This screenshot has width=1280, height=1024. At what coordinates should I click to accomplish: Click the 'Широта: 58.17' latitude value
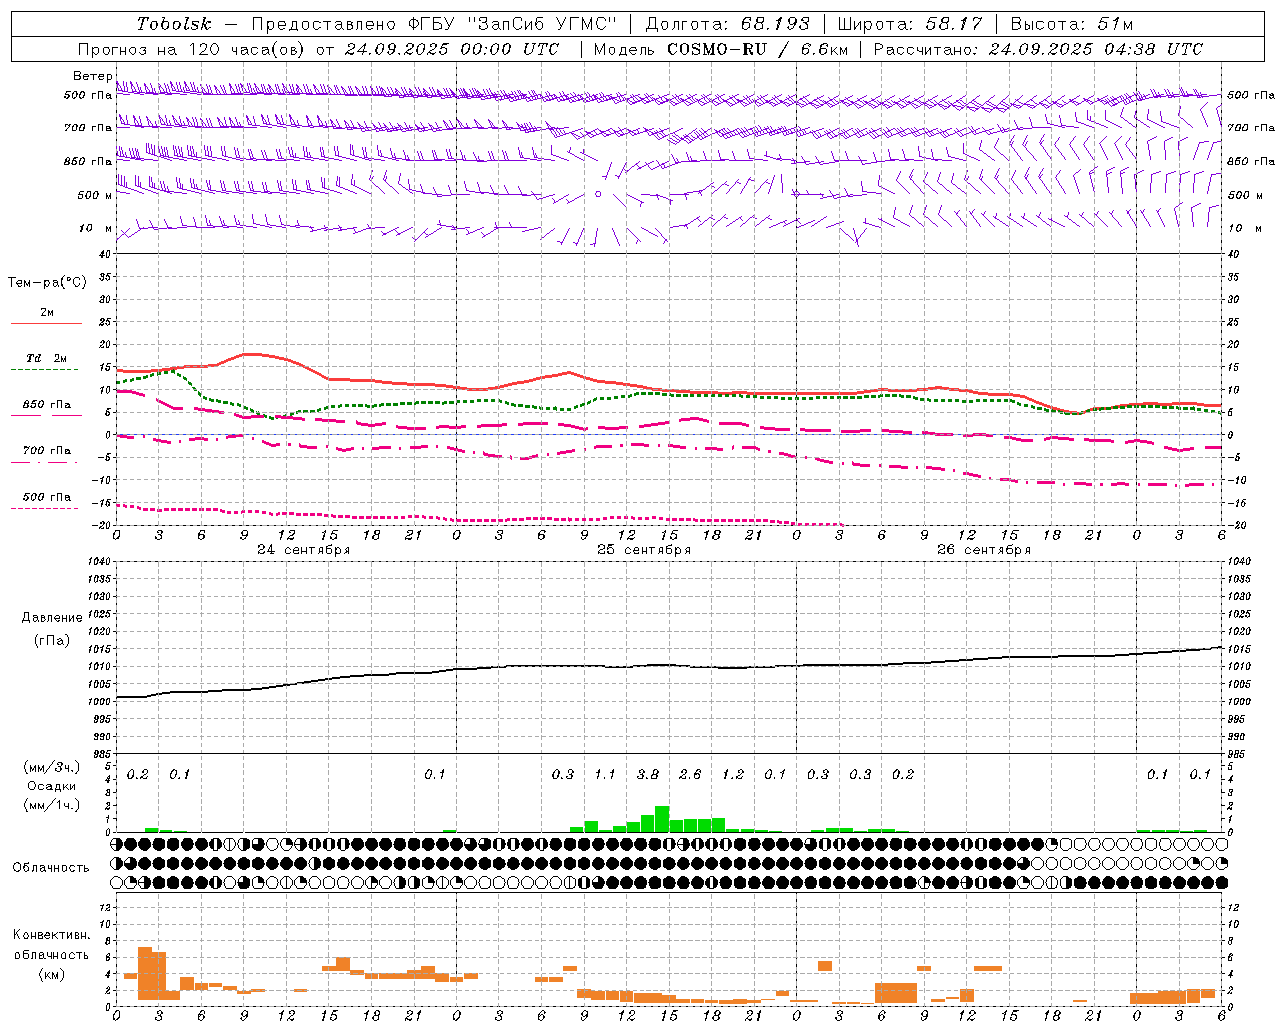point(910,24)
